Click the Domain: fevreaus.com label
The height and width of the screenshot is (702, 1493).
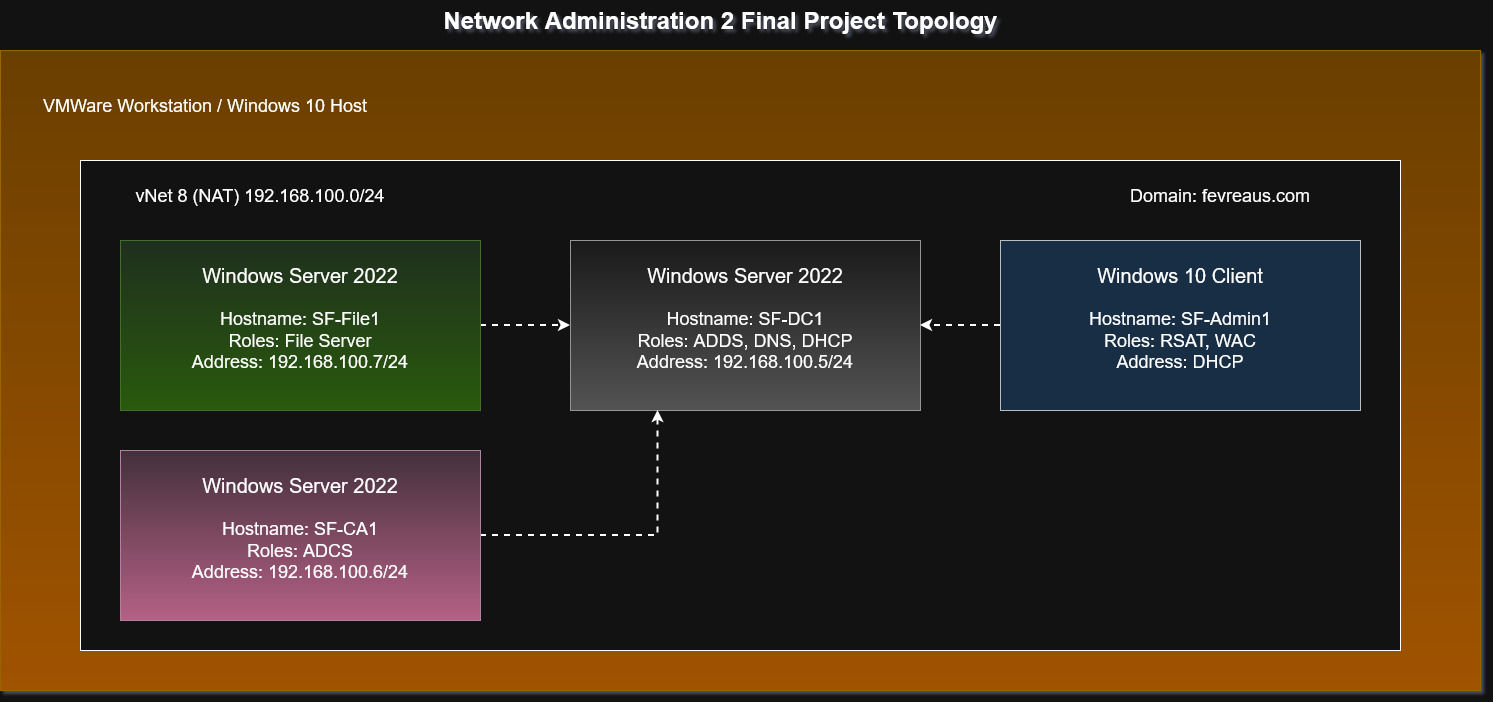[x=1218, y=196]
